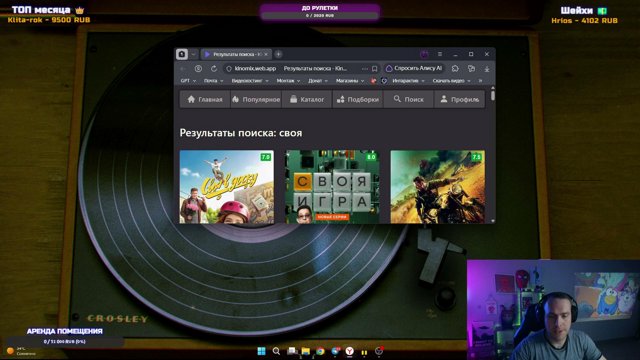Open the yellow icon after Yandex on the taskbar
This screenshot has width=640, height=360.
coord(364,351)
